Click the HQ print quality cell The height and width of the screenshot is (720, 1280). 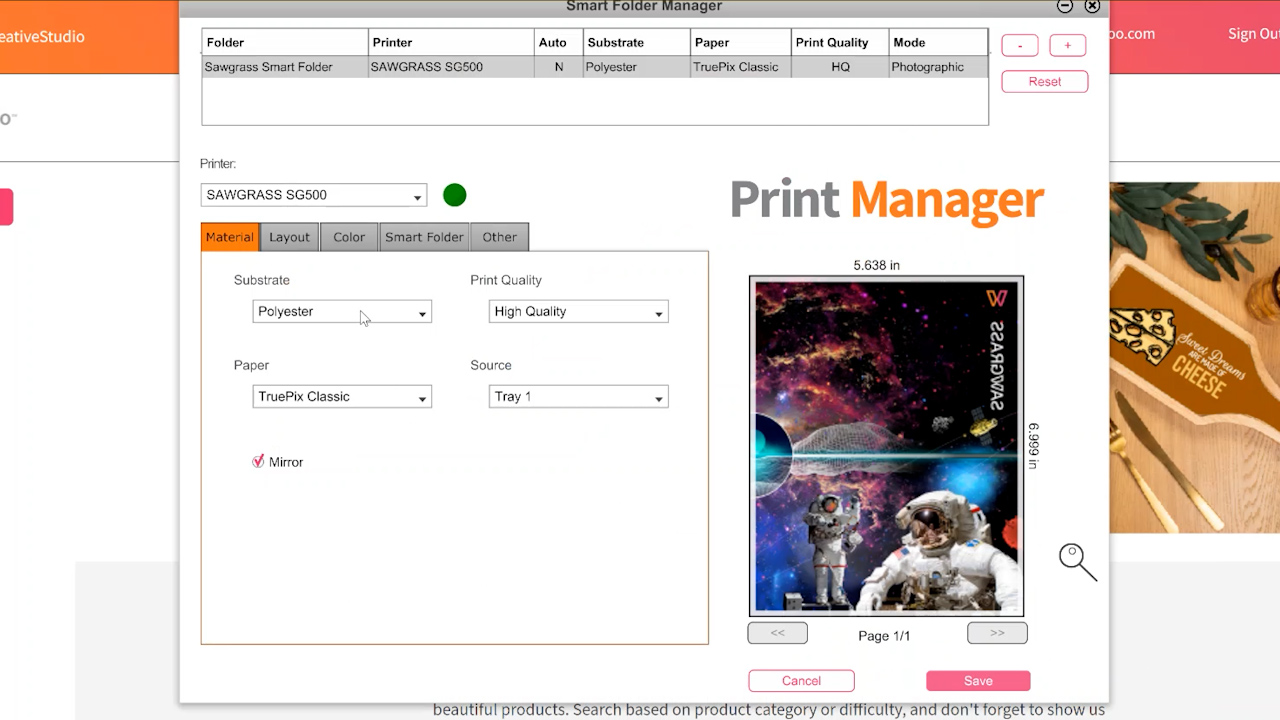coord(840,67)
